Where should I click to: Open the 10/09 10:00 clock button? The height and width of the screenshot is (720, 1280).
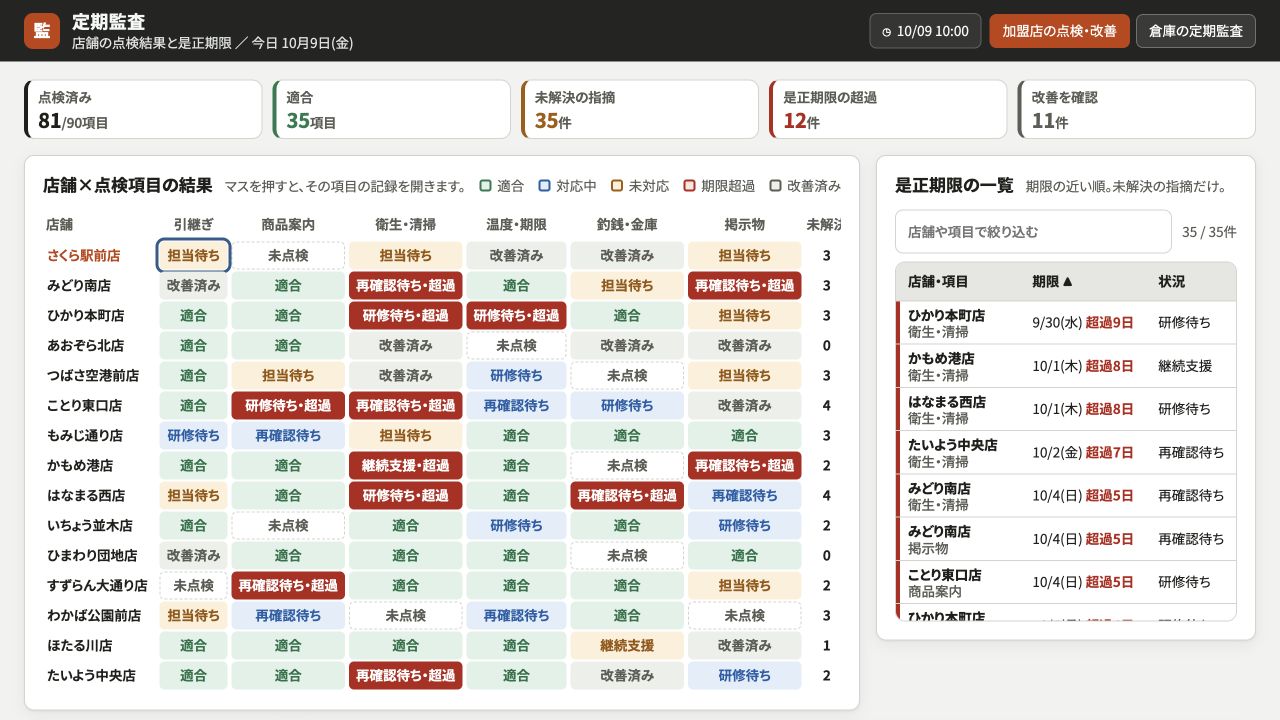[926, 31]
